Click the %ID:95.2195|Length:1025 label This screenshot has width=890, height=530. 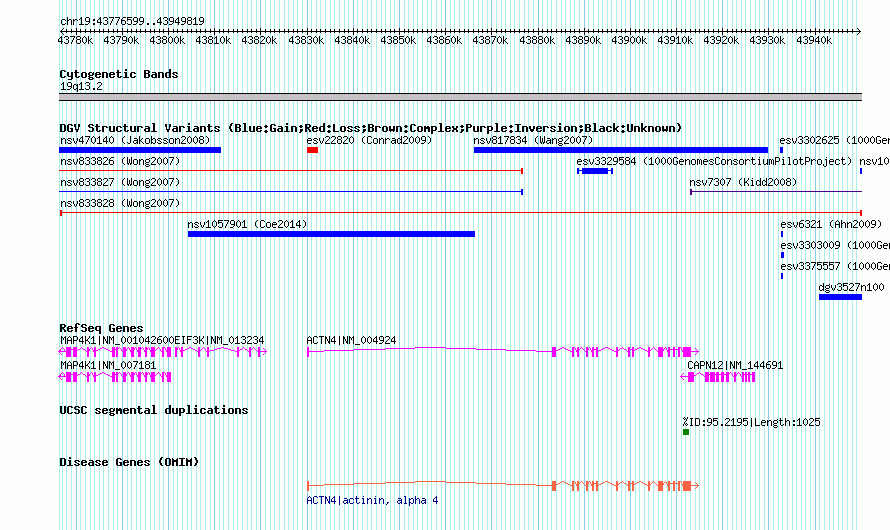[x=752, y=422]
